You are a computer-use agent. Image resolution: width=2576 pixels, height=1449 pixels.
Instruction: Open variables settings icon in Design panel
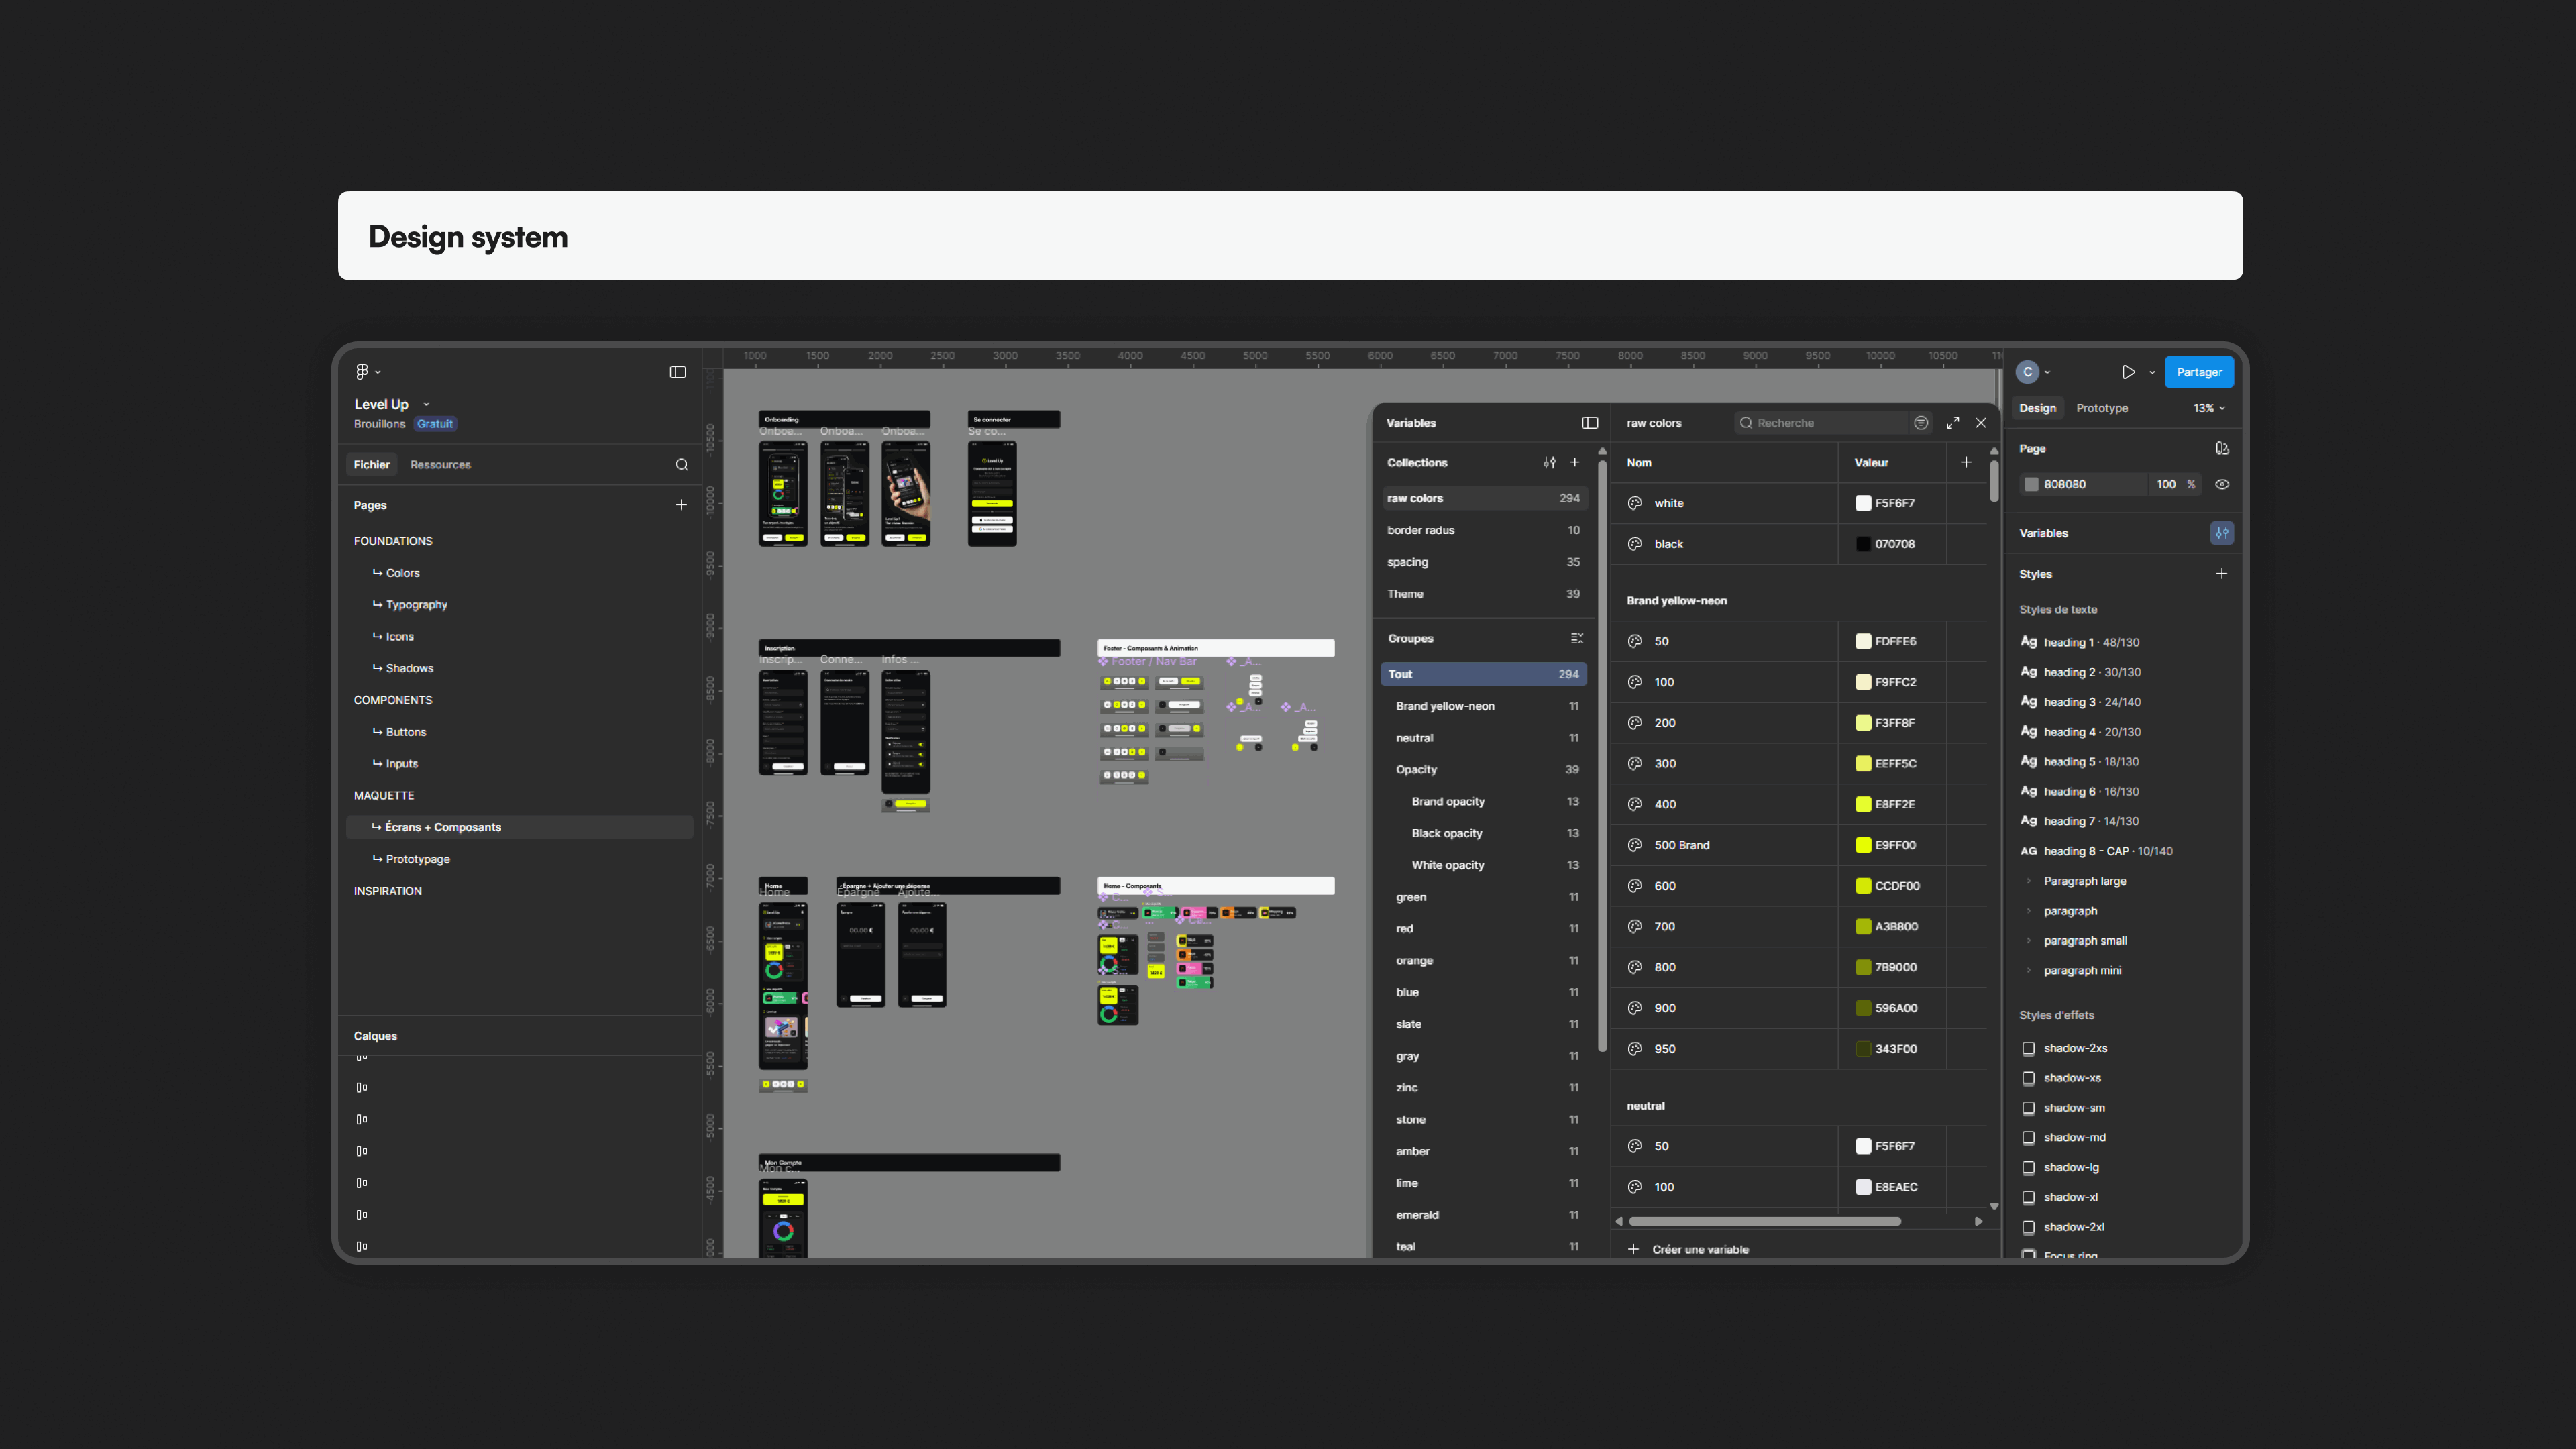[x=2221, y=533]
